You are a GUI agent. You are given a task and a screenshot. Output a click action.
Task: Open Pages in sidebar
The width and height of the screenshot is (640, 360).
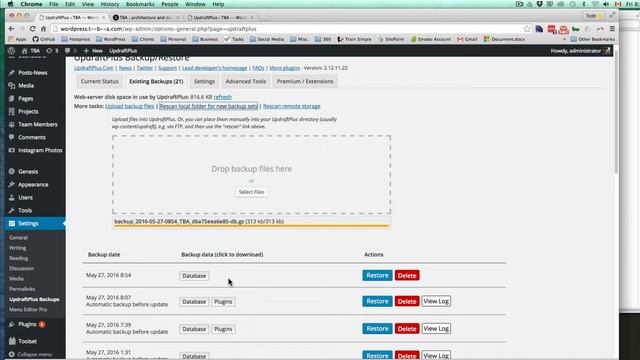click(x=25, y=99)
